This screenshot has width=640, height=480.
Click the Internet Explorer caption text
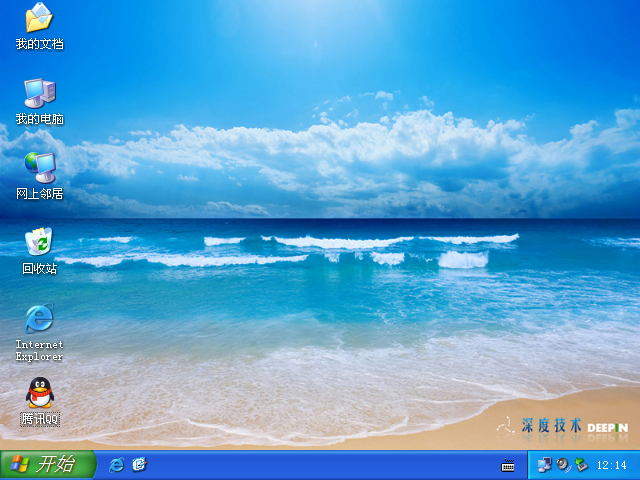pyautogui.click(x=39, y=350)
